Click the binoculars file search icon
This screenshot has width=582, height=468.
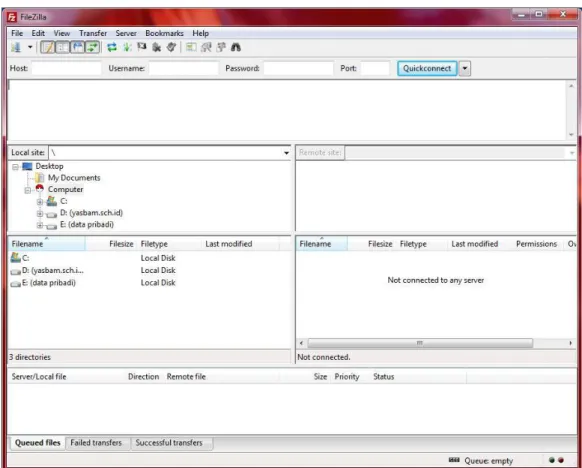[236, 47]
